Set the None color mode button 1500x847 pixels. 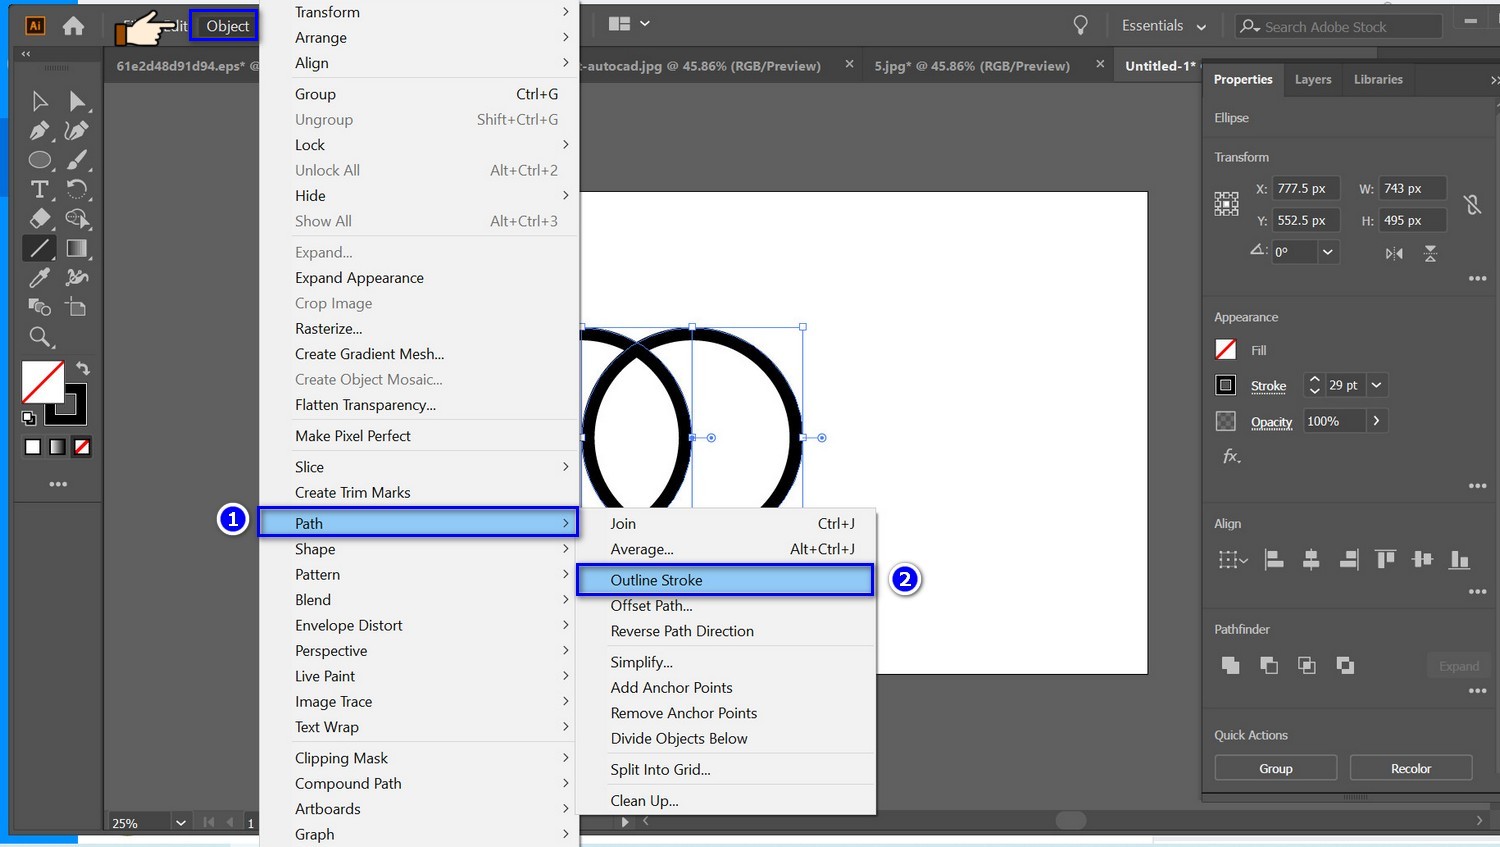tap(82, 447)
